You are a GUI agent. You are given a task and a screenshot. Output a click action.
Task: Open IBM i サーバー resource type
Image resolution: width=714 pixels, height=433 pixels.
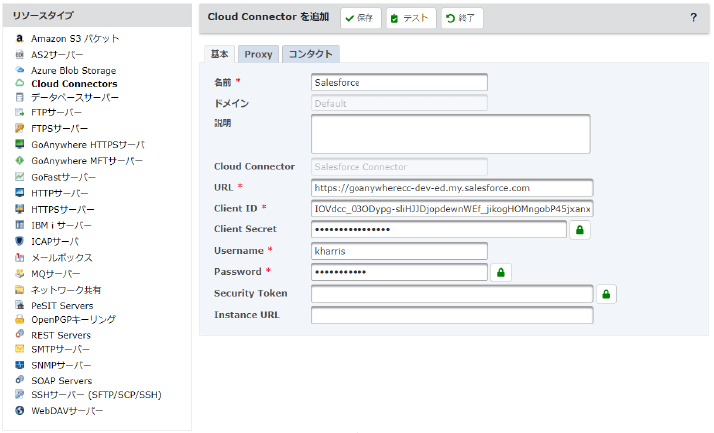[61, 225]
